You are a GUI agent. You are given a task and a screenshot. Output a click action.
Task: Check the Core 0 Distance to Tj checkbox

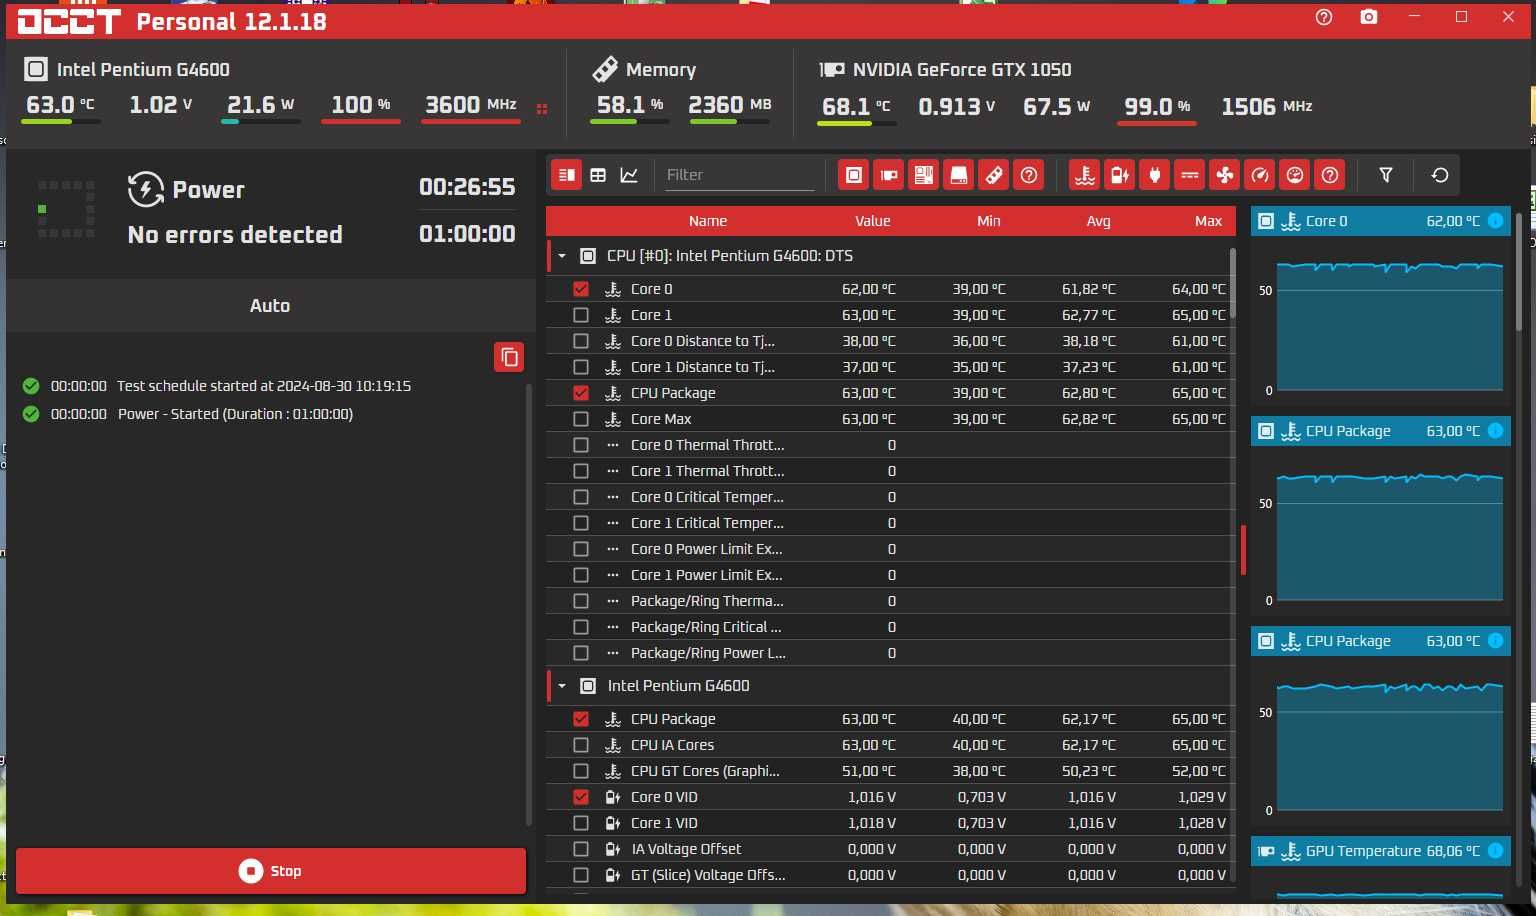coord(581,341)
